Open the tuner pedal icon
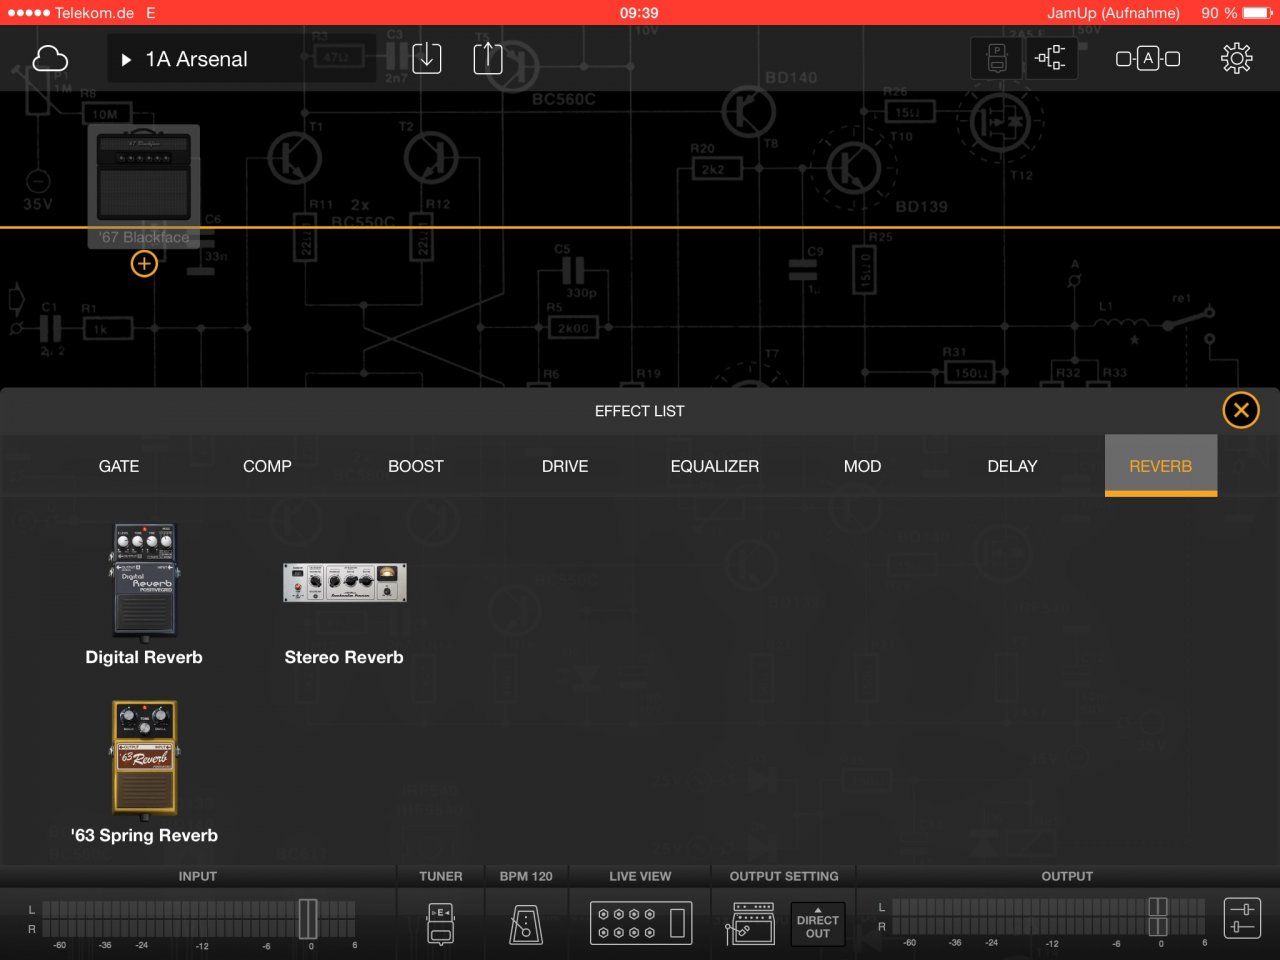Screen dimensions: 1280x960 click(x=441, y=924)
